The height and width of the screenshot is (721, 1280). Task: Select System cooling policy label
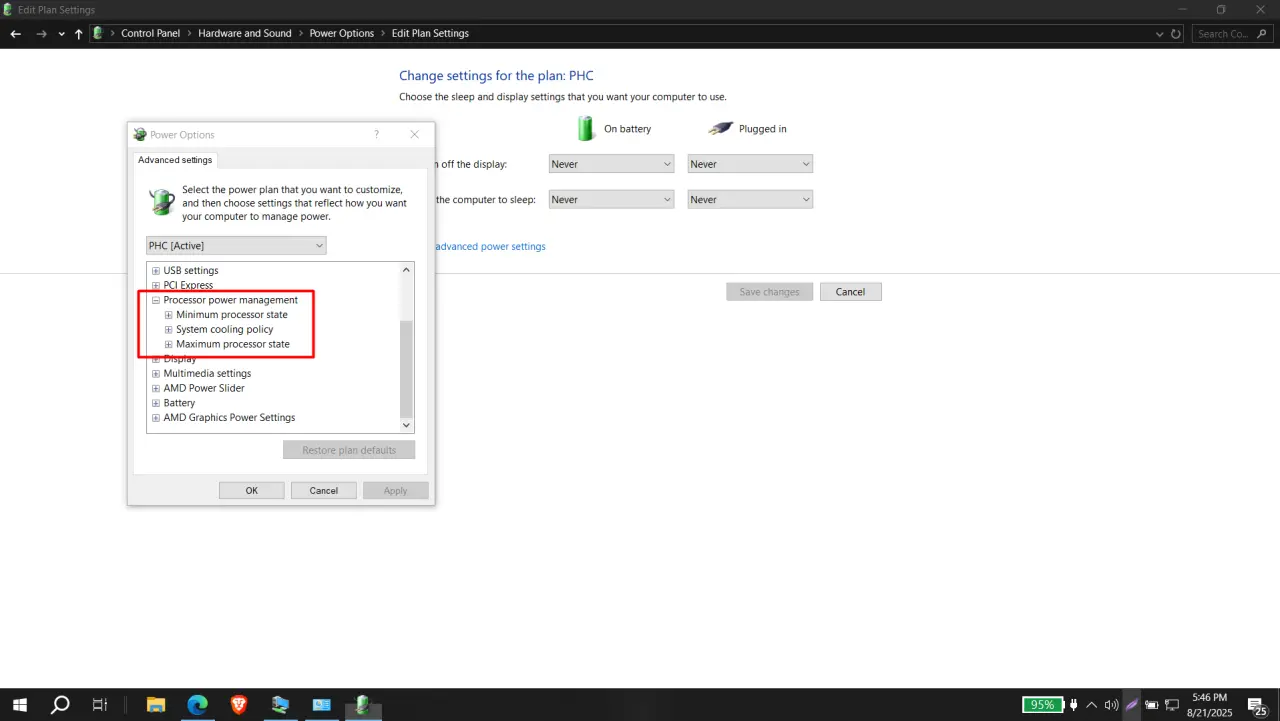(225, 329)
